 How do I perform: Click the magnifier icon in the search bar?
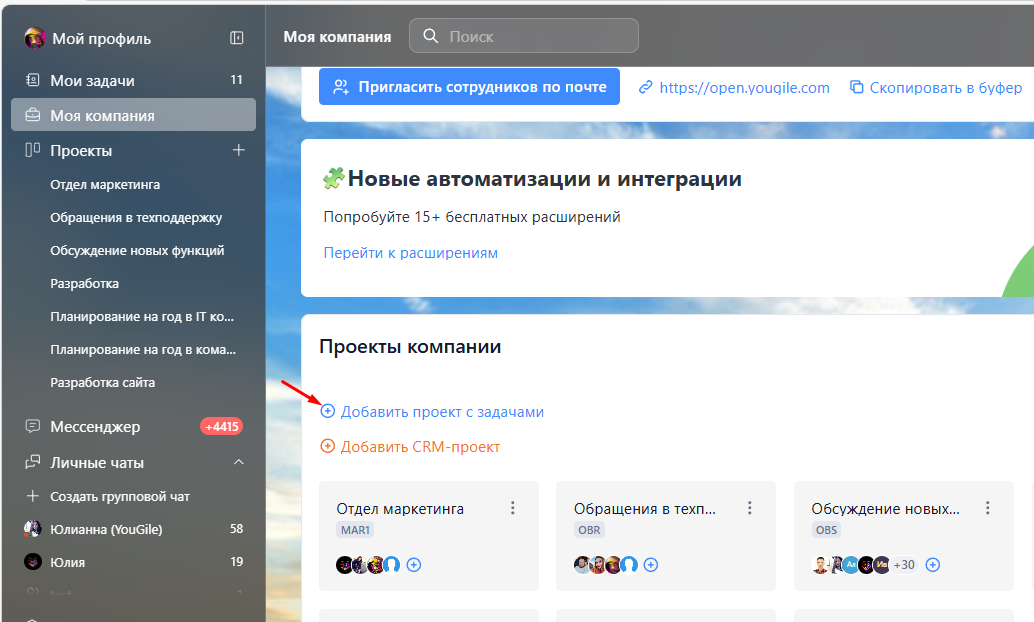430,36
